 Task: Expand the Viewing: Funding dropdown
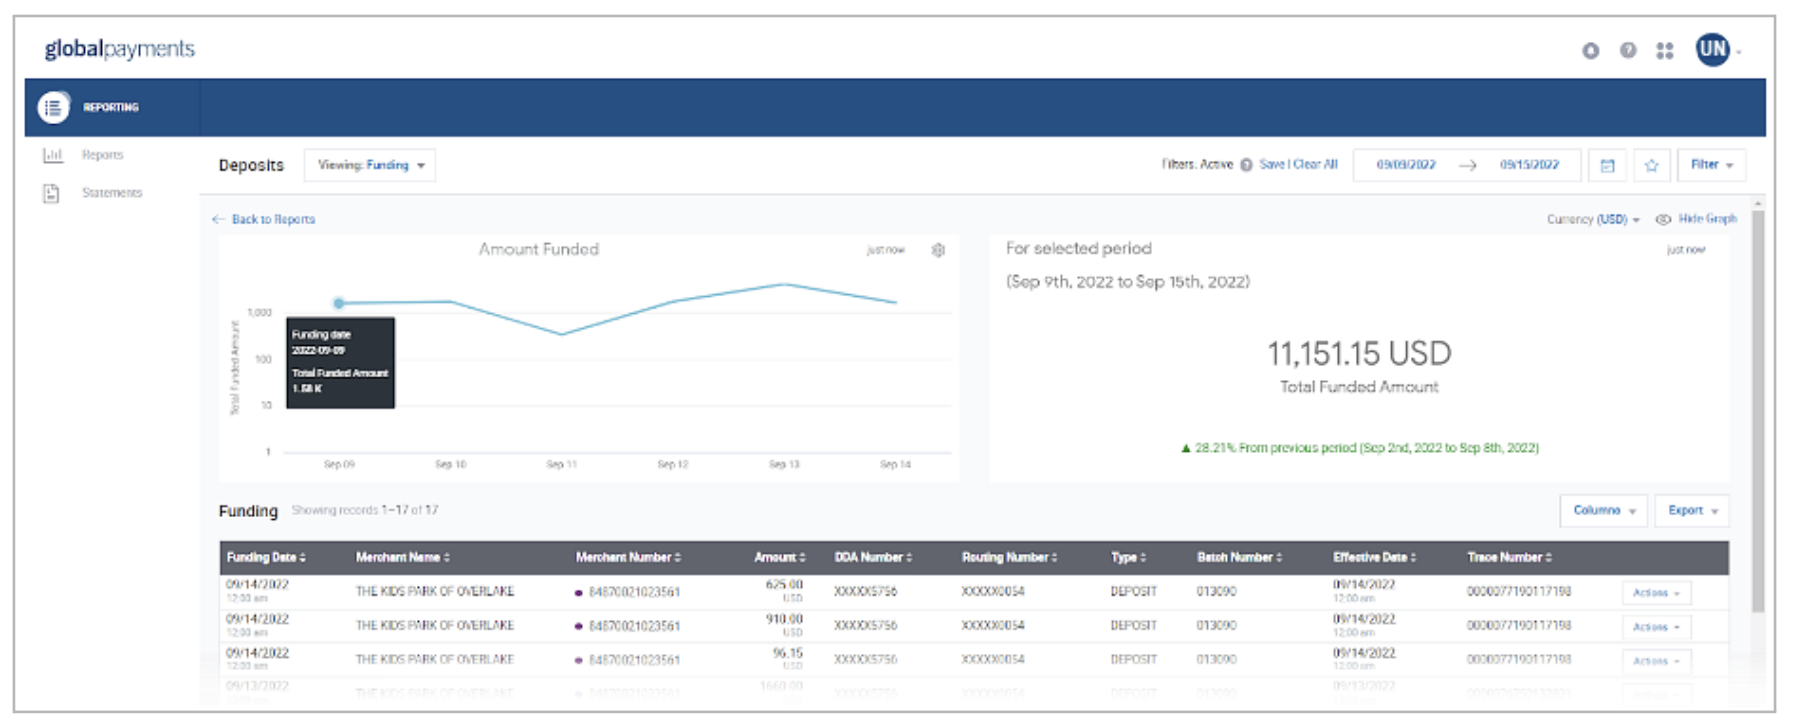point(371,165)
